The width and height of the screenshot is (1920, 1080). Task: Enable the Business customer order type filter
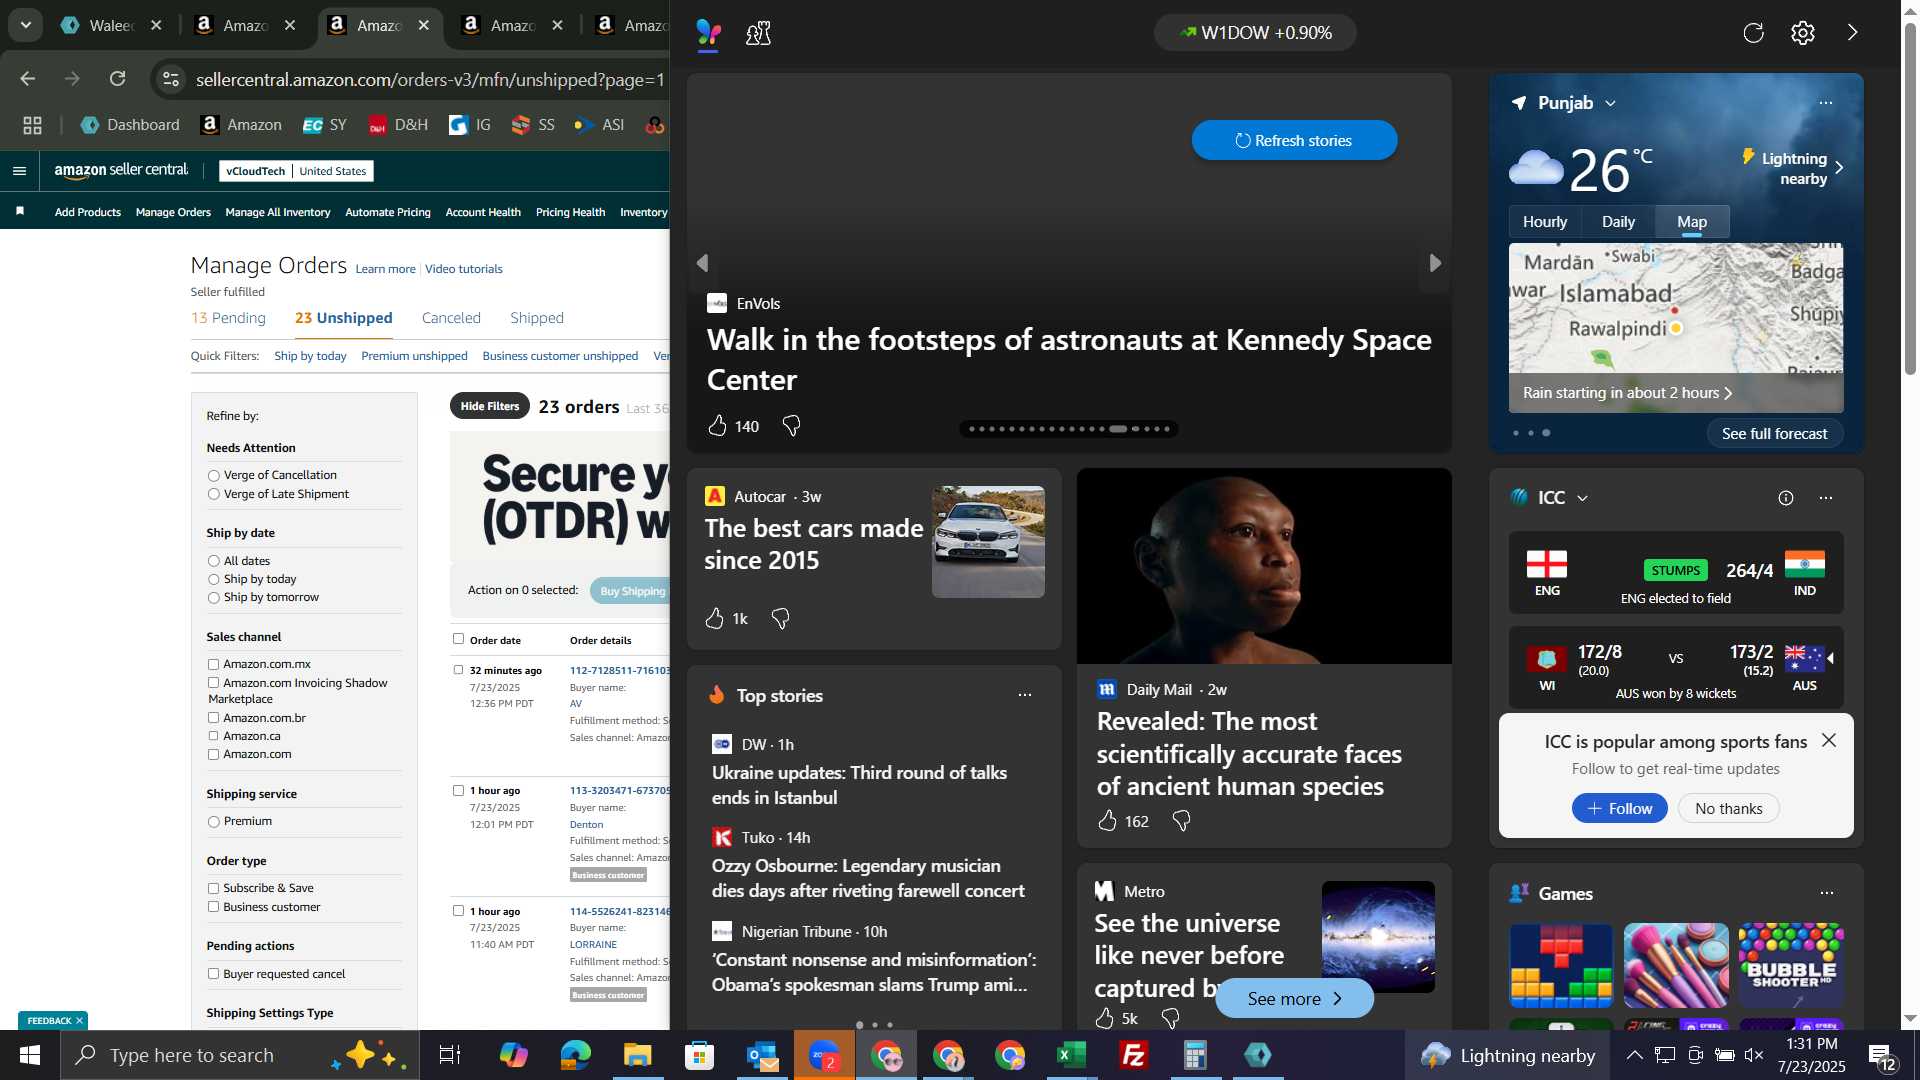click(x=213, y=908)
